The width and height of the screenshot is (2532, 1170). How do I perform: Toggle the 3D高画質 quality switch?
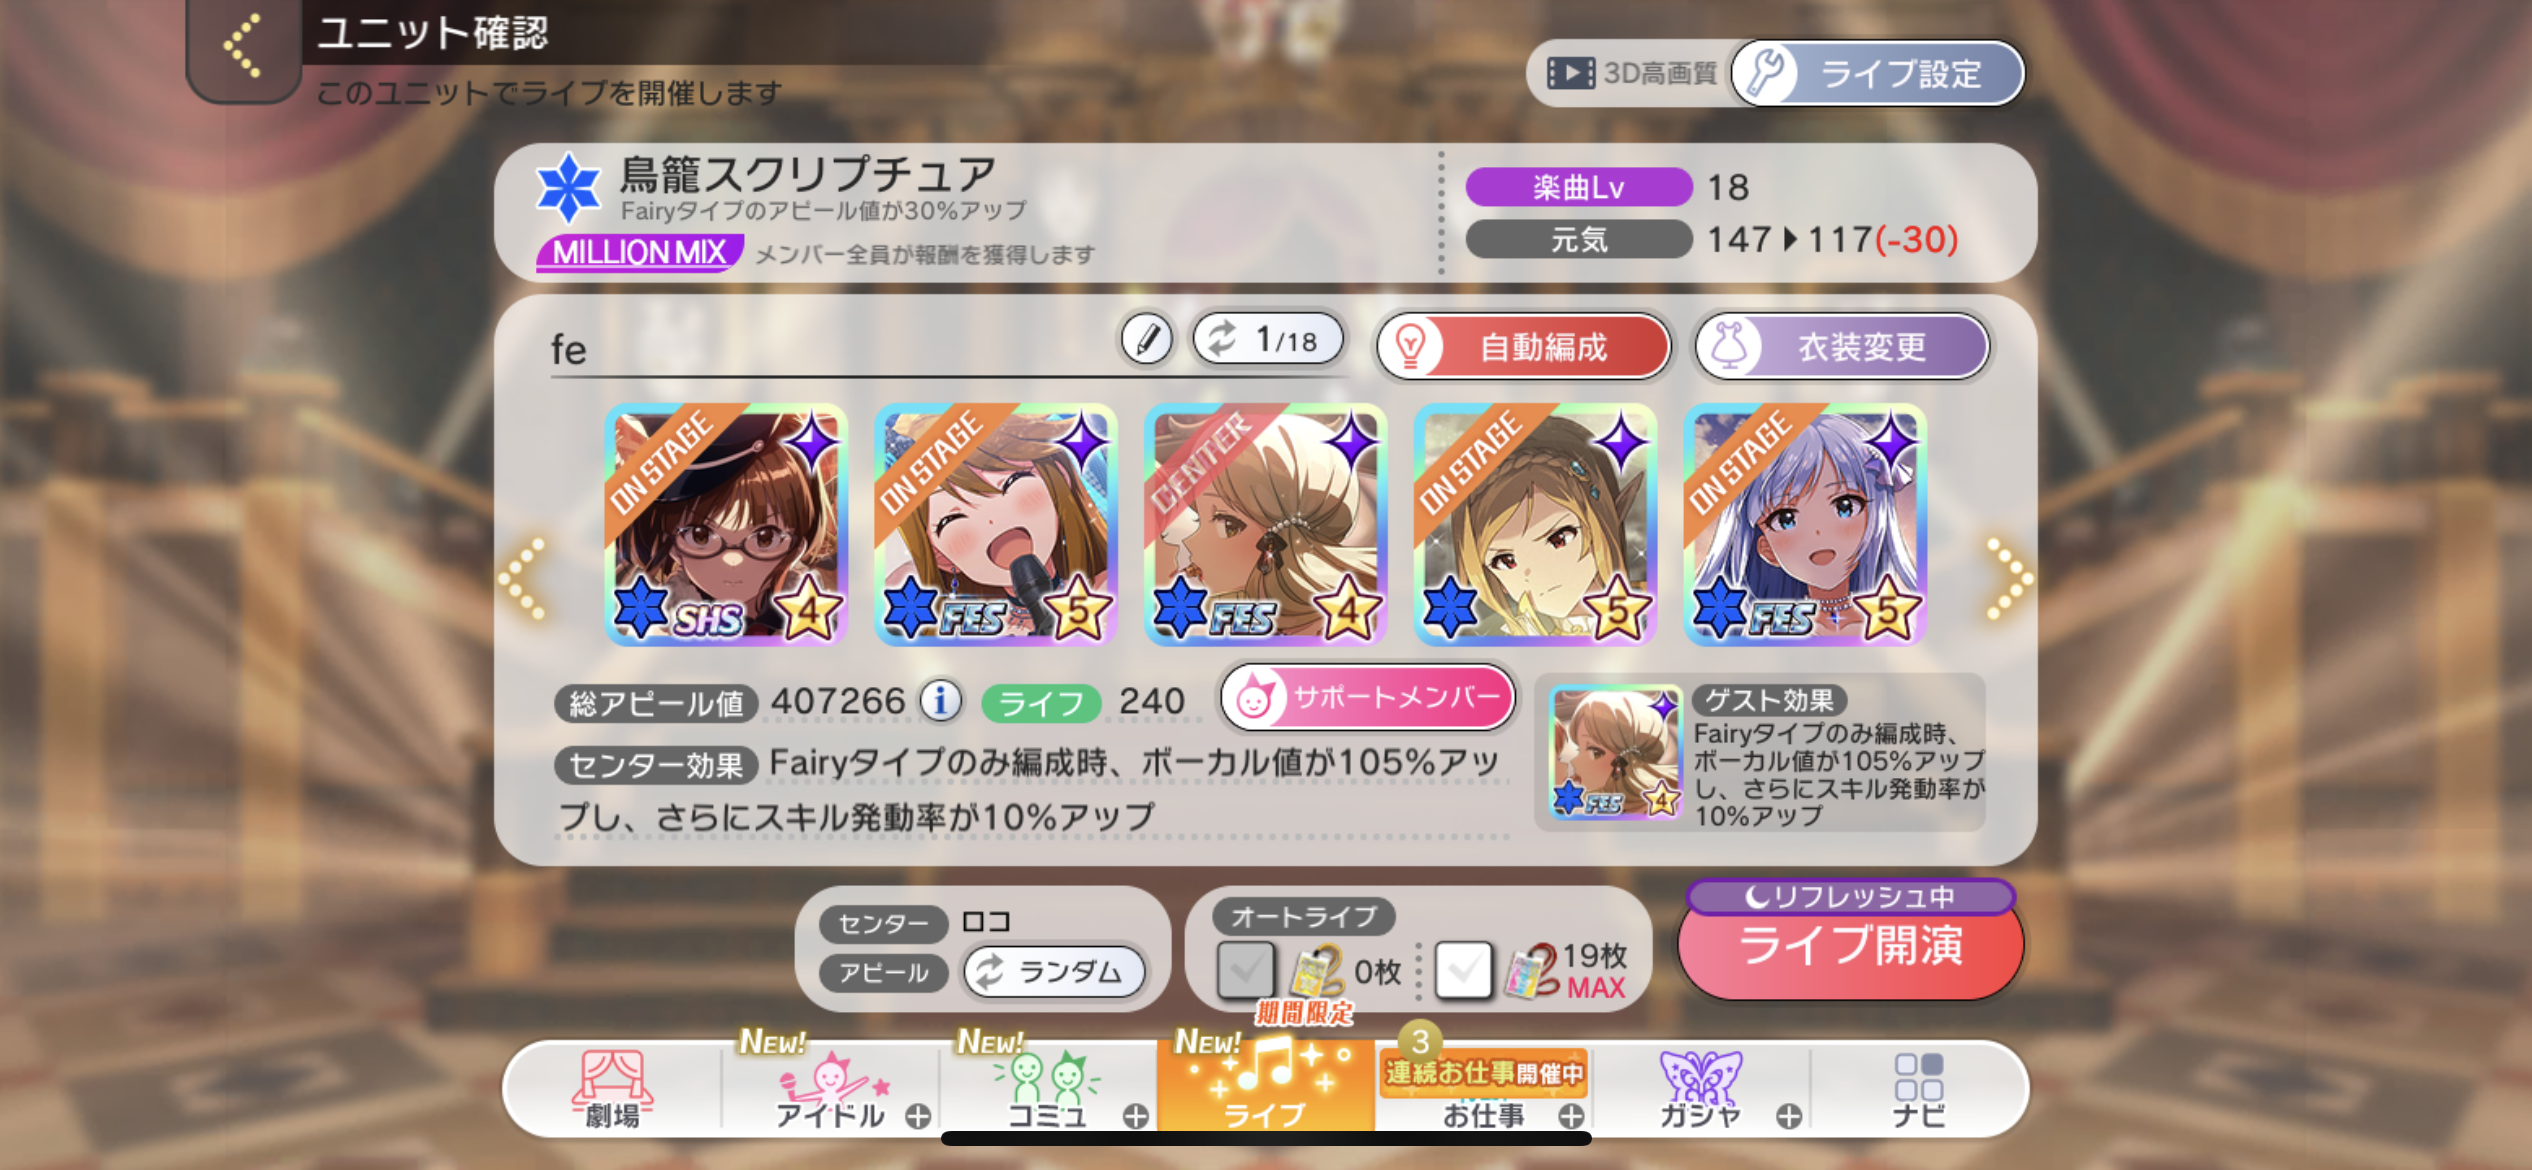point(1632,73)
